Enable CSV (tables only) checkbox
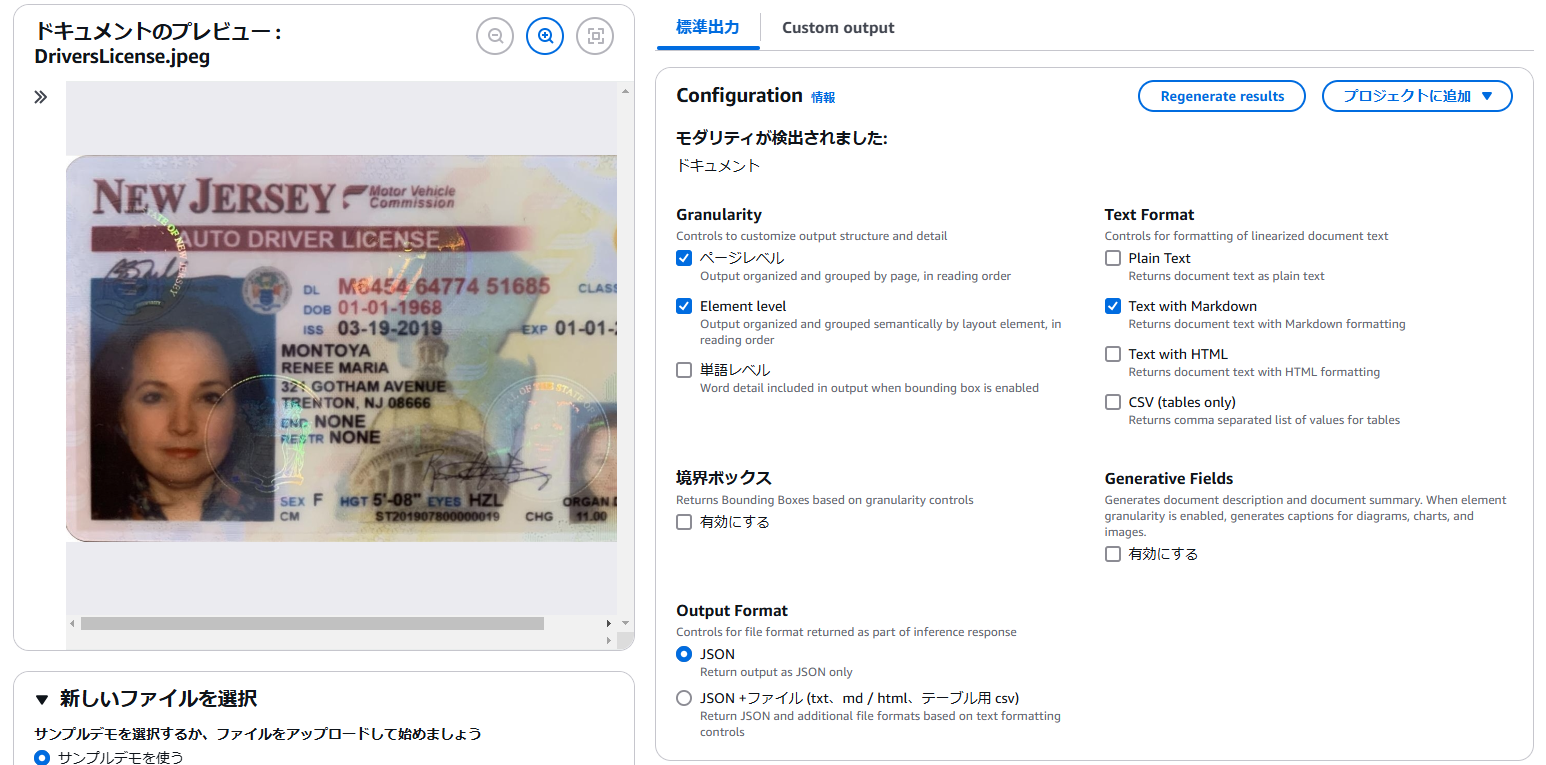This screenshot has width=1546, height=765. [1113, 402]
